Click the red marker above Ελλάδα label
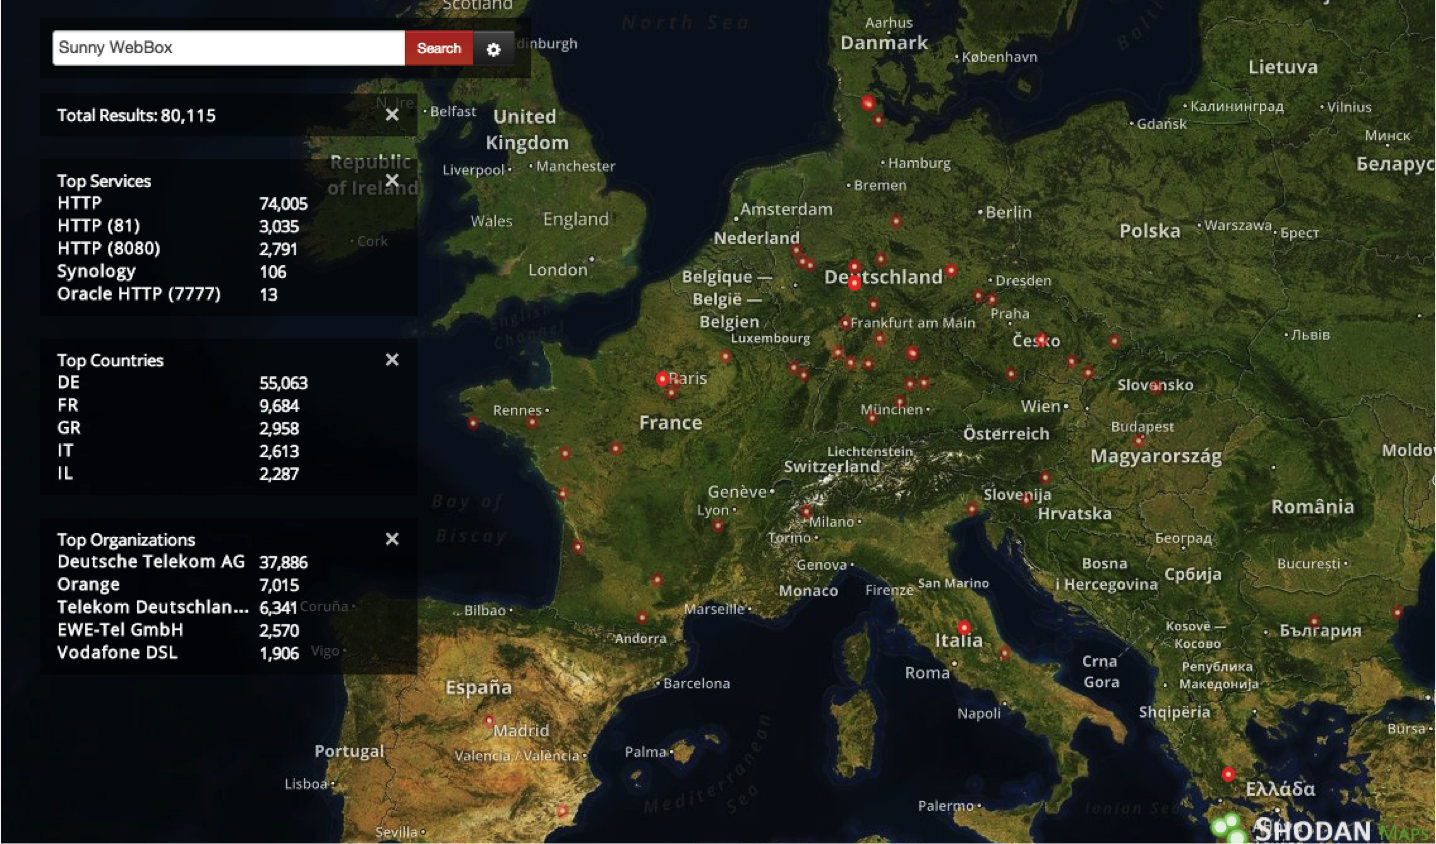The width and height of the screenshot is (1436, 844). tap(1228, 774)
